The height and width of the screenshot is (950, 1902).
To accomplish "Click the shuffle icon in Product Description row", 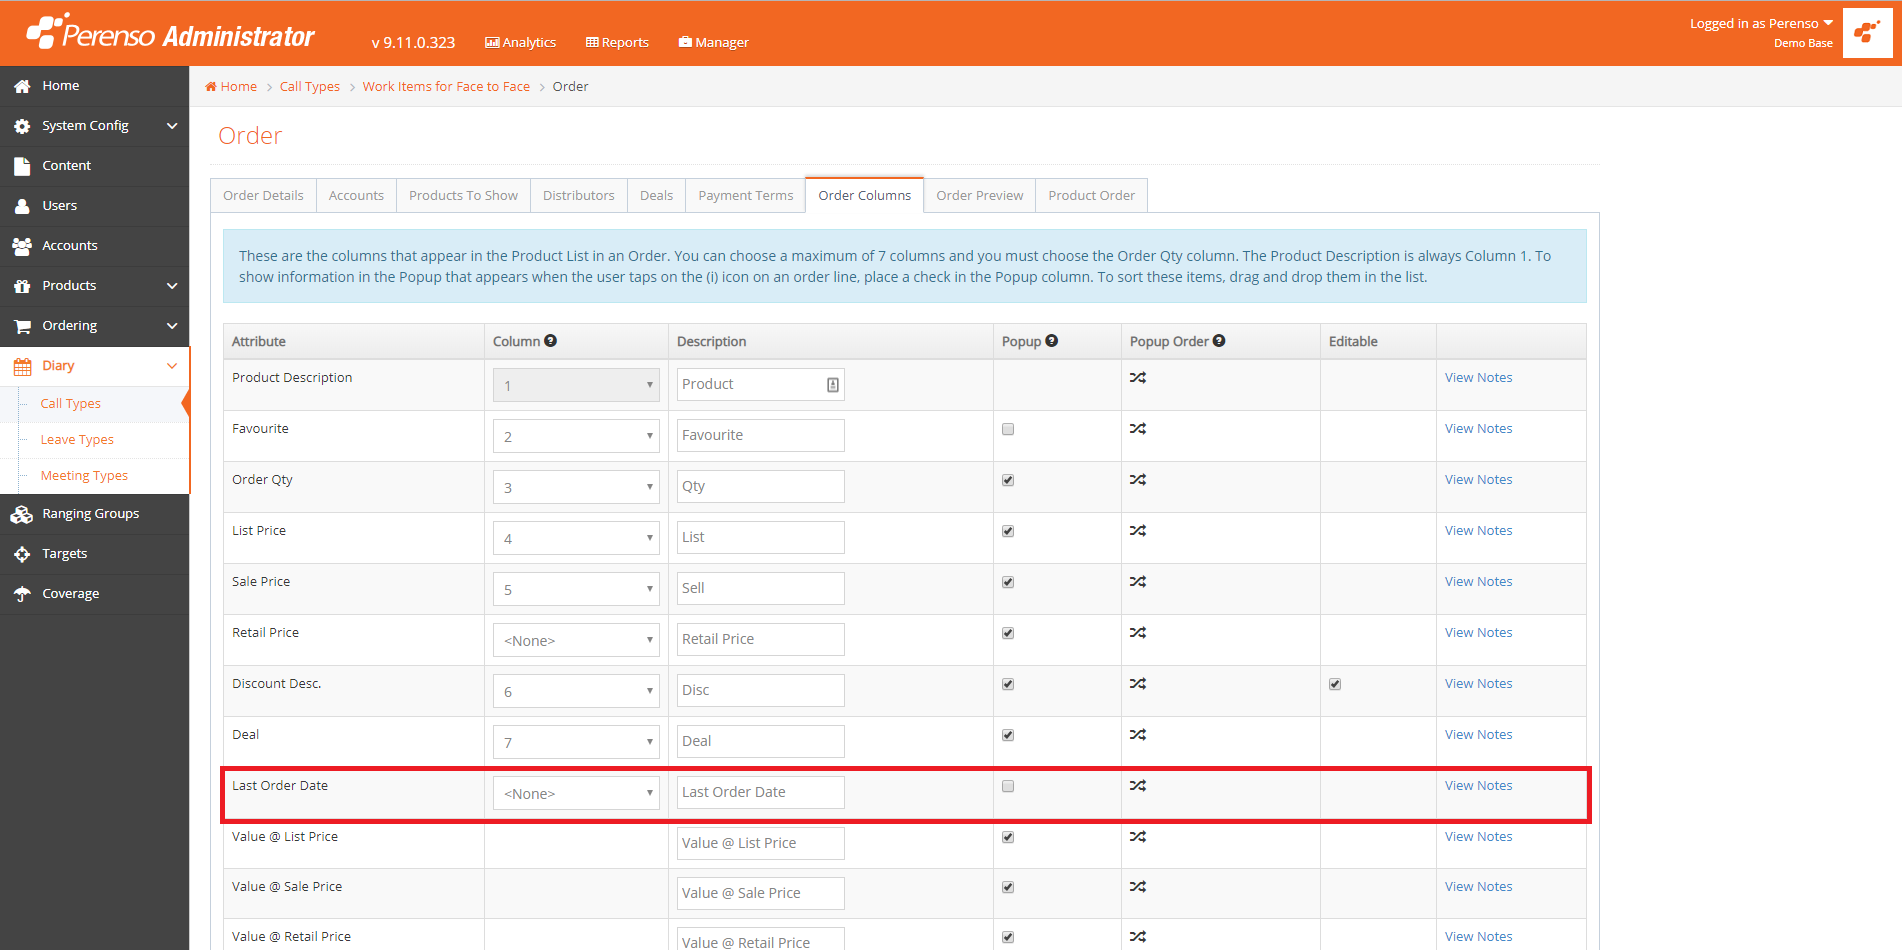I will tap(1138, 378).
